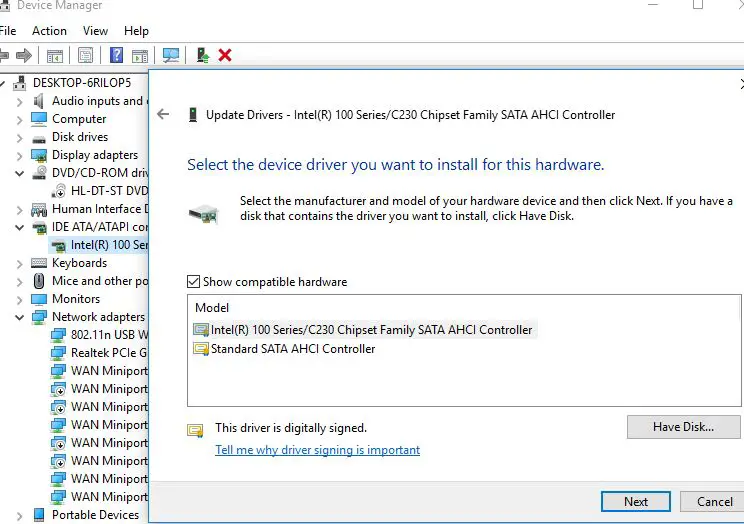The width and height of the screenshot is (744, 524).
Task: Expand the Display adapters category
Action: [x=19, y=156]
